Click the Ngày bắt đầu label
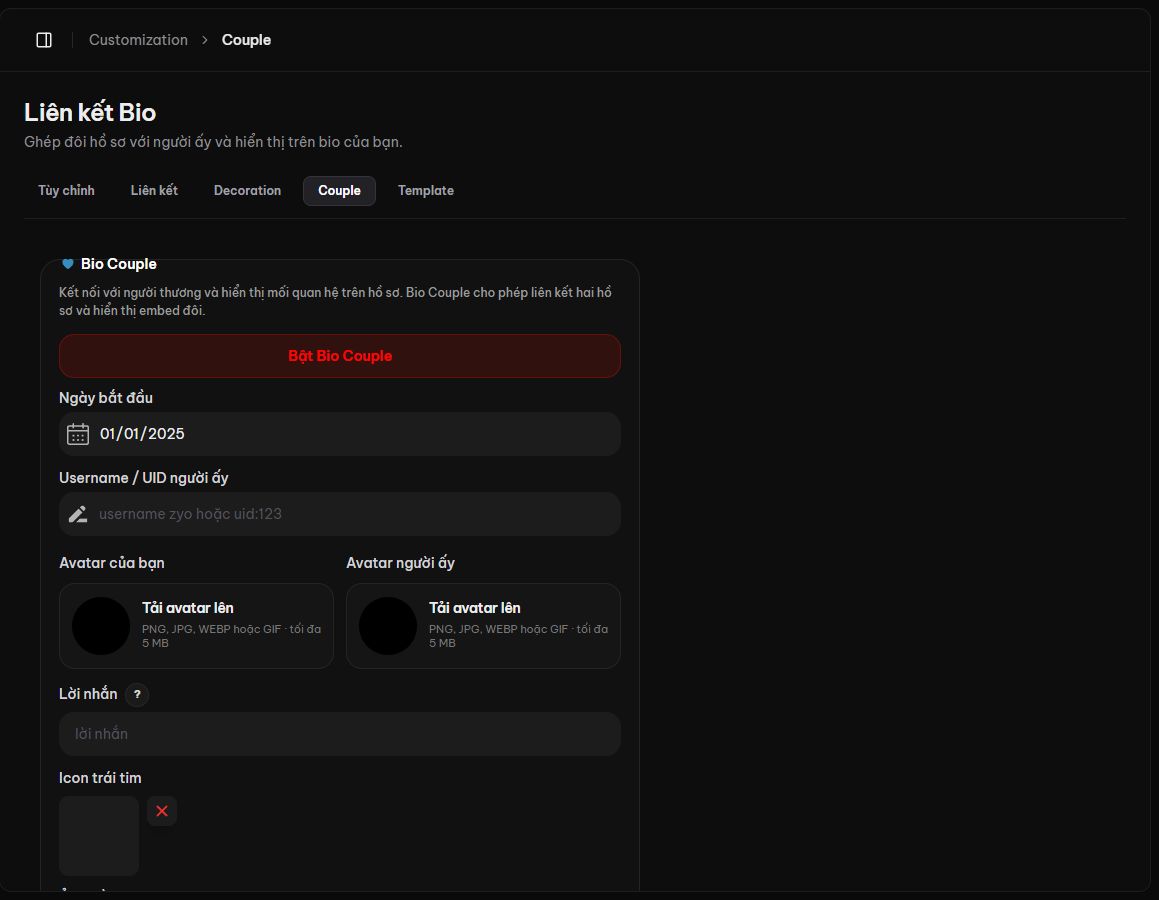This screenshot has width=1159, height=900. tap(106, 398)
